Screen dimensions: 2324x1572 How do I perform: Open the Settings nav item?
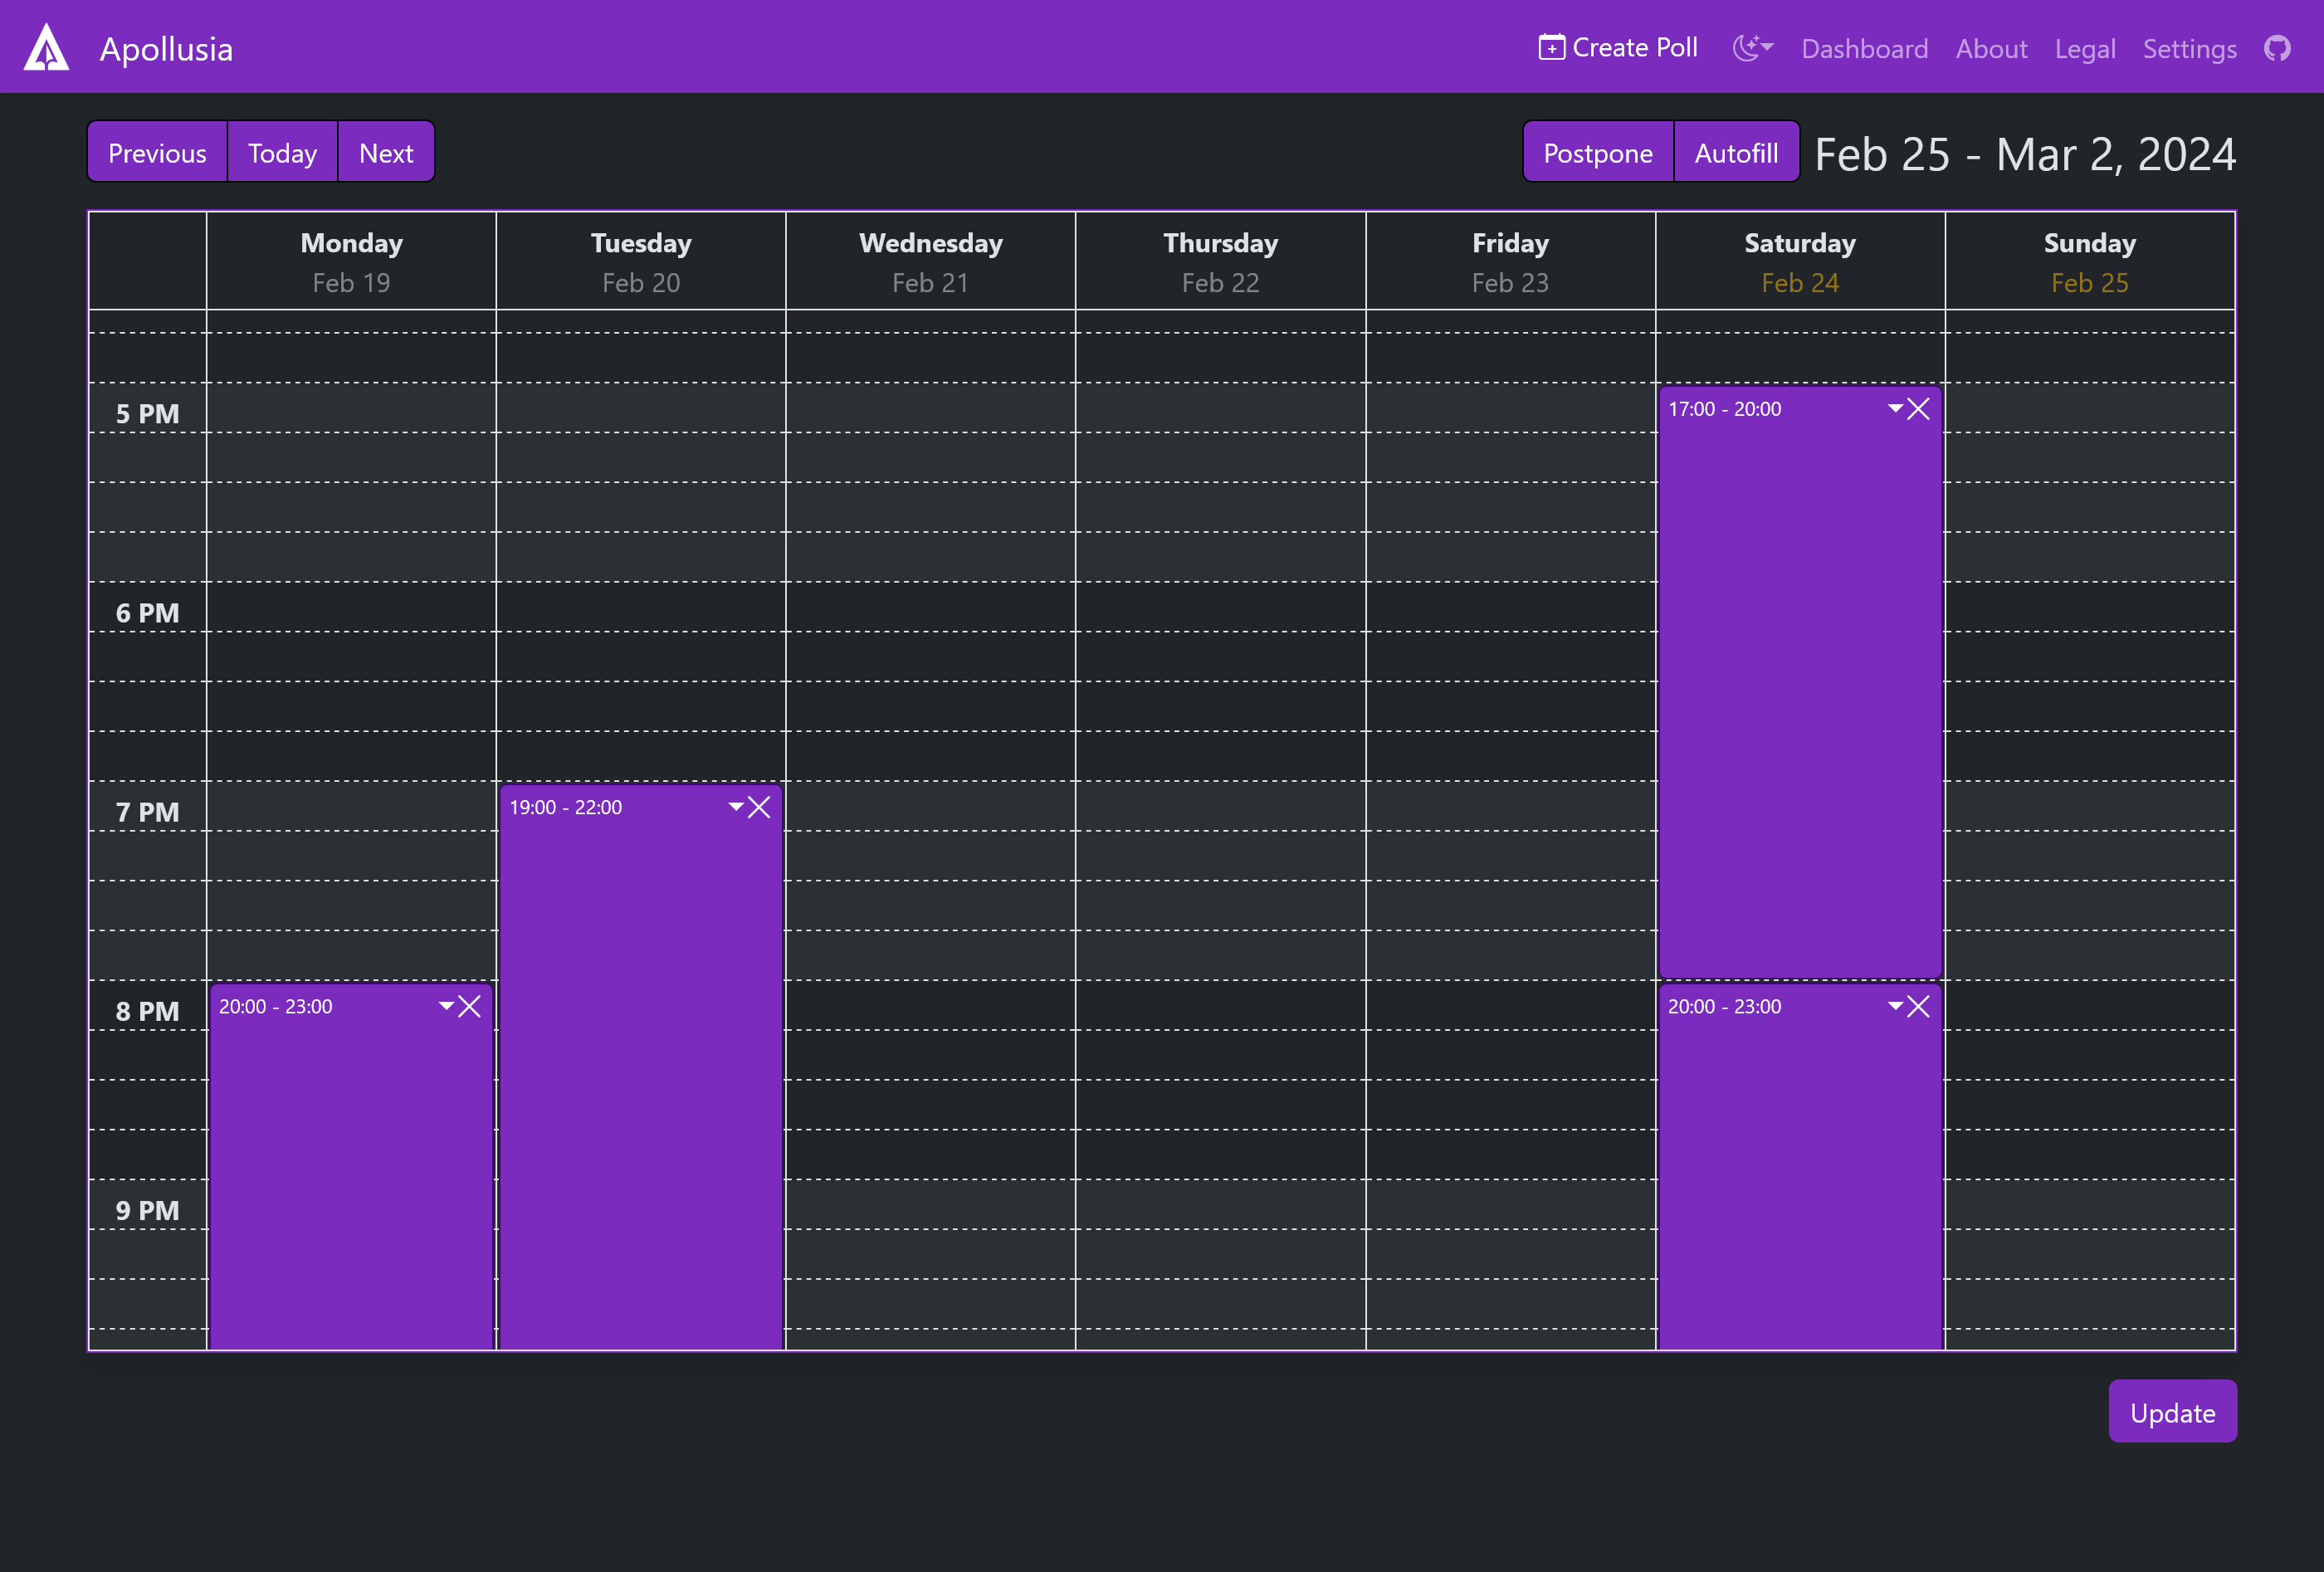click(2189, 49)
